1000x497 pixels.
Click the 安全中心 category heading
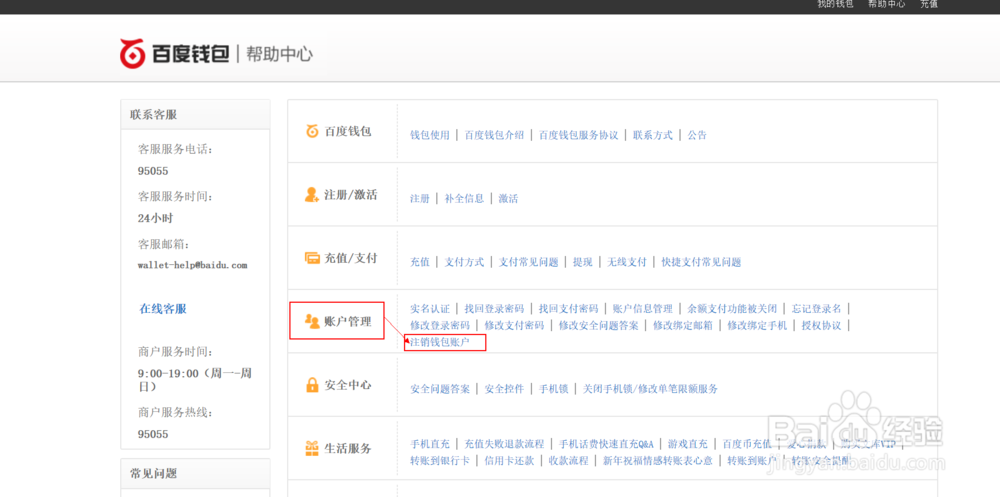[348, 385]
